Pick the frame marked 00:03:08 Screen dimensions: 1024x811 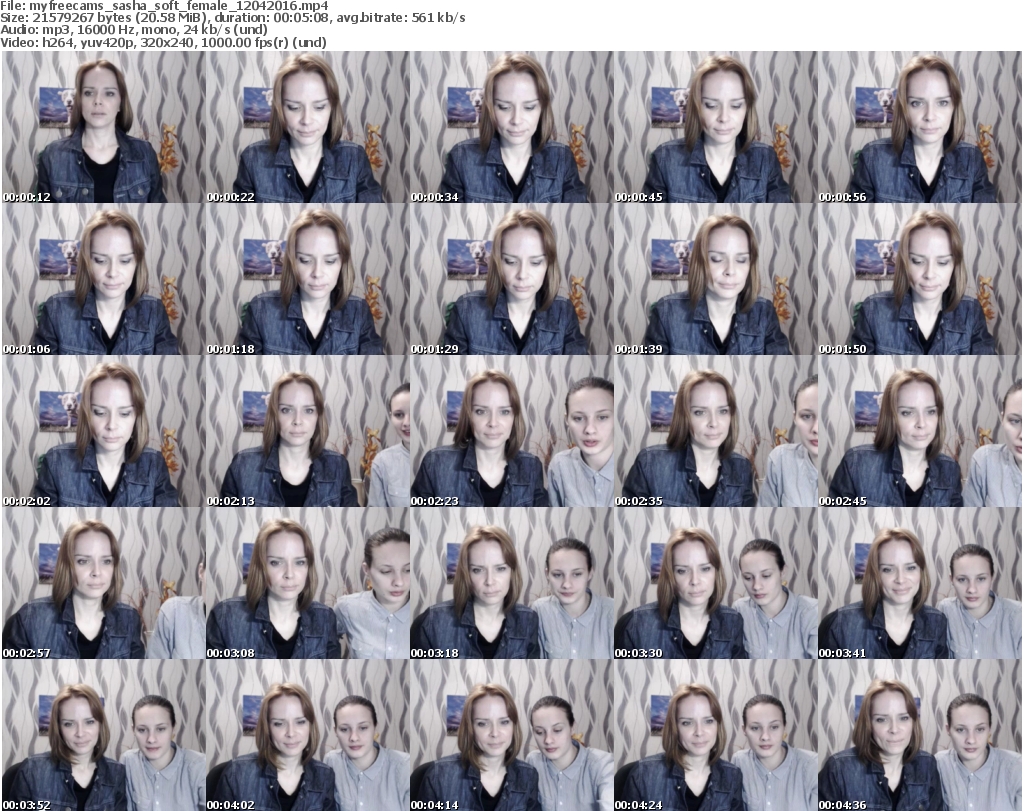click(x=308, y=583)
